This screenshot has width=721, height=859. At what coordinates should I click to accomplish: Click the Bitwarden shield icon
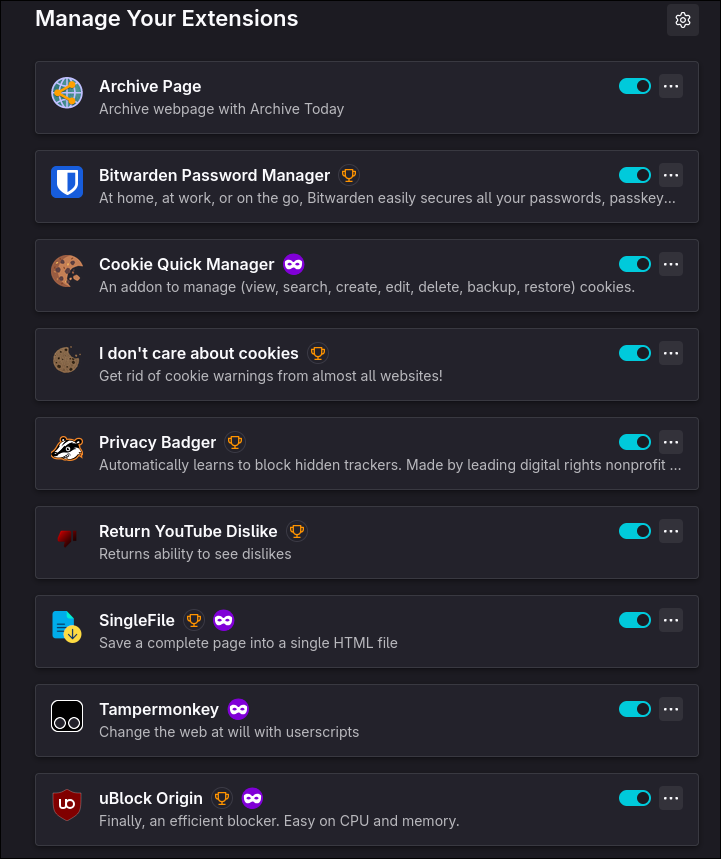[67, 182]
